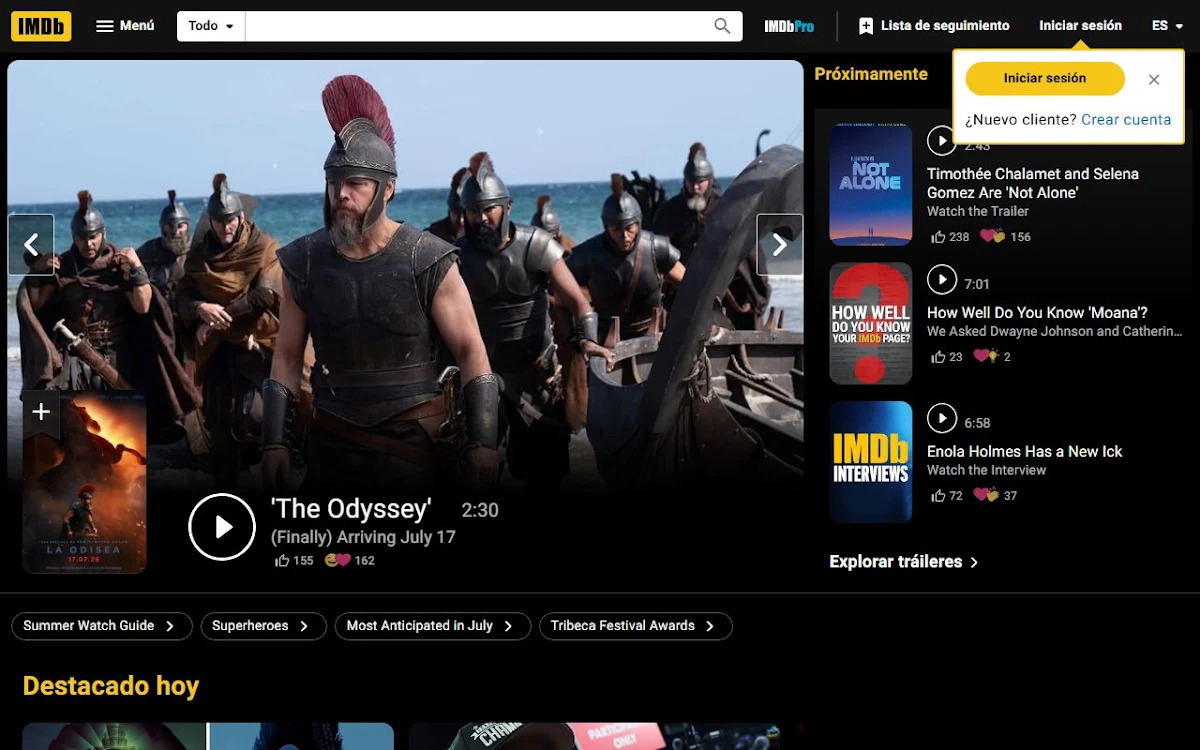Like Enola Holmes interview thumbs up 72
The width and height of the screenshot is (1200, 750).
[947, 496]
